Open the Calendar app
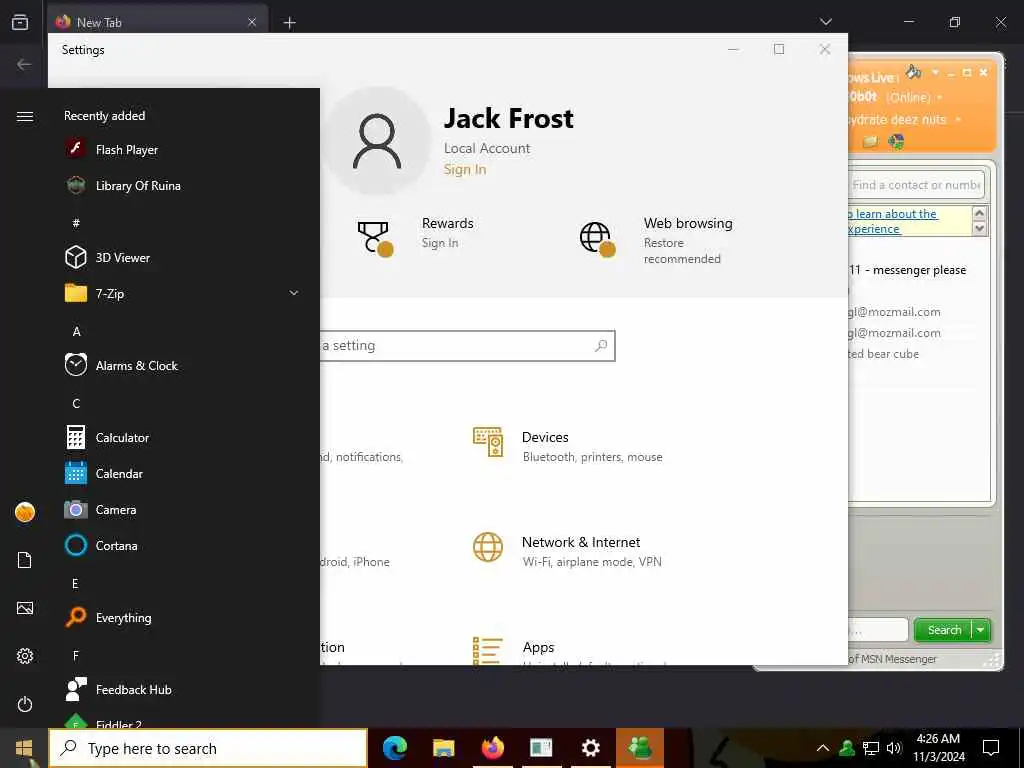Viewport: 1024px width, 768px height. (183, 473)
